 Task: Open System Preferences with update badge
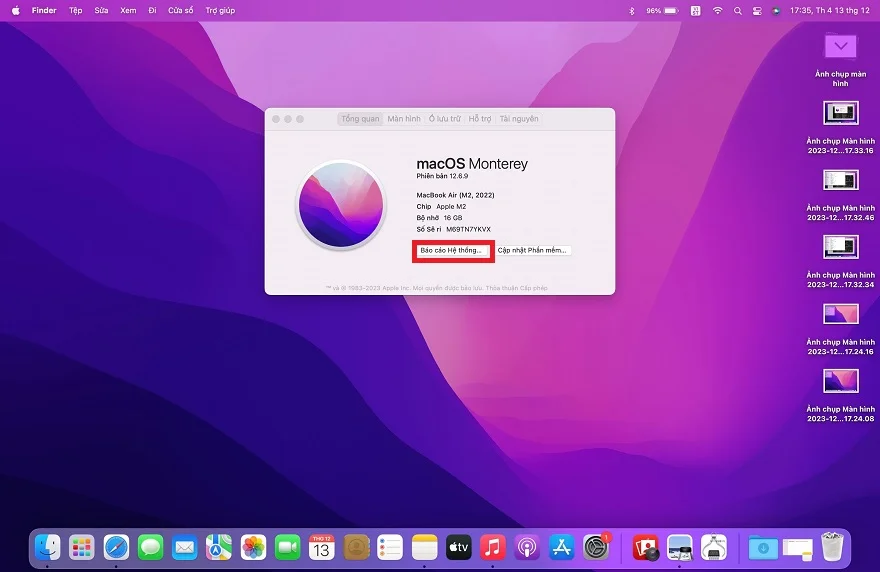coord(596,547)
